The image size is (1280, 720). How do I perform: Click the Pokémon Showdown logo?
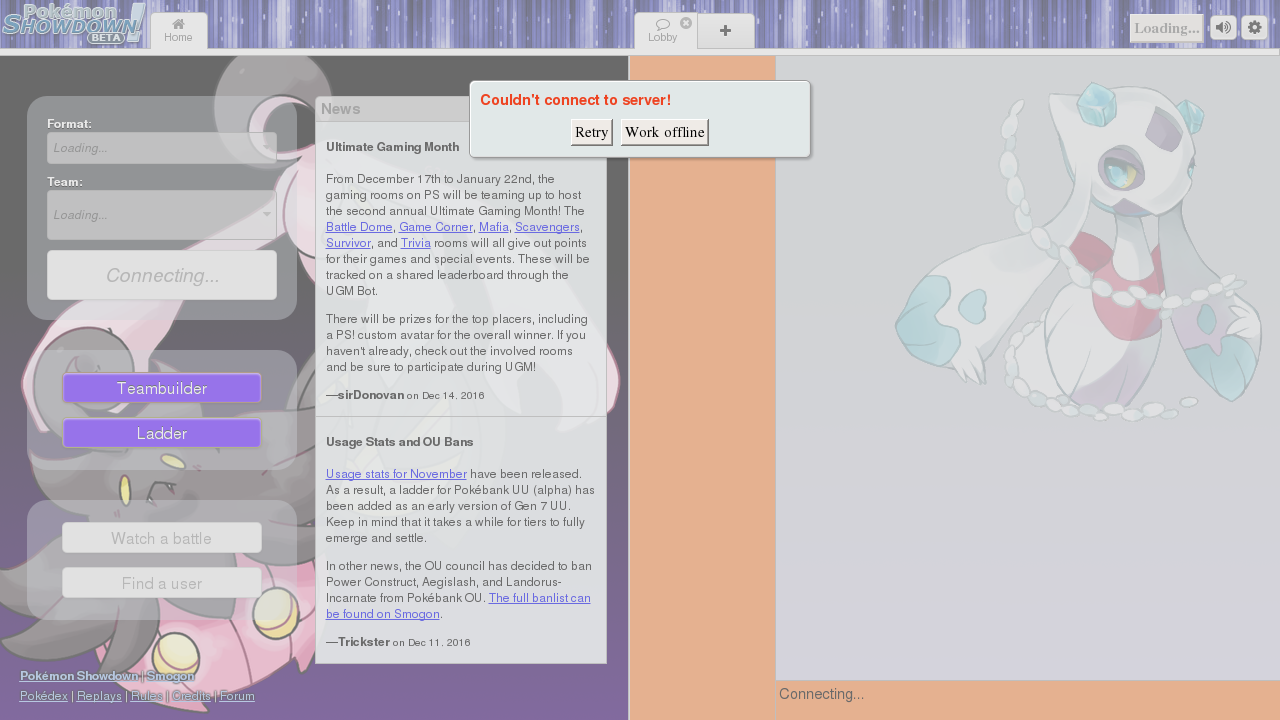tap(74, 24)
